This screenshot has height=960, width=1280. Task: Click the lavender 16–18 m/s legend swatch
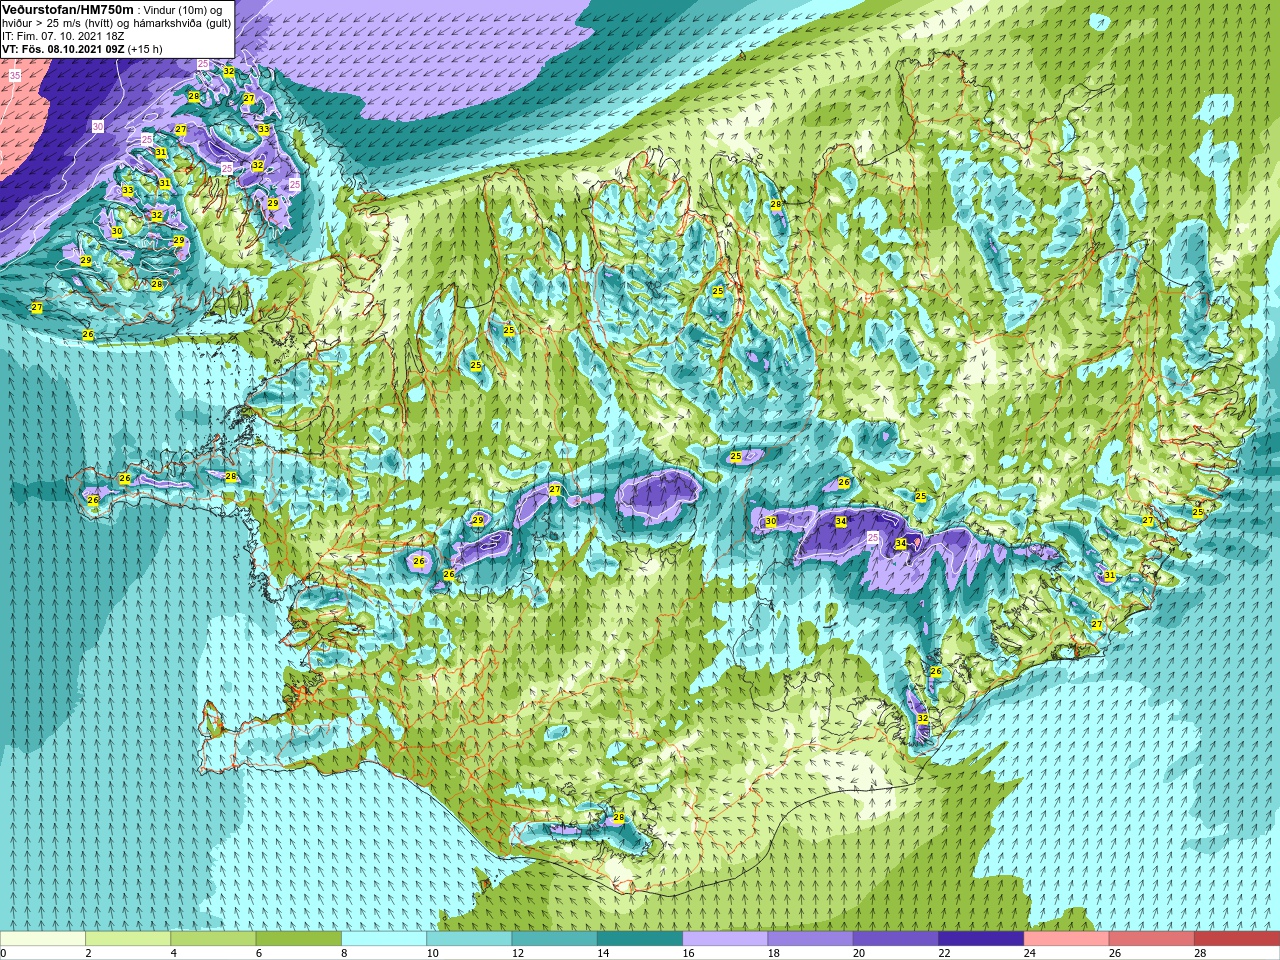[725, 939]
